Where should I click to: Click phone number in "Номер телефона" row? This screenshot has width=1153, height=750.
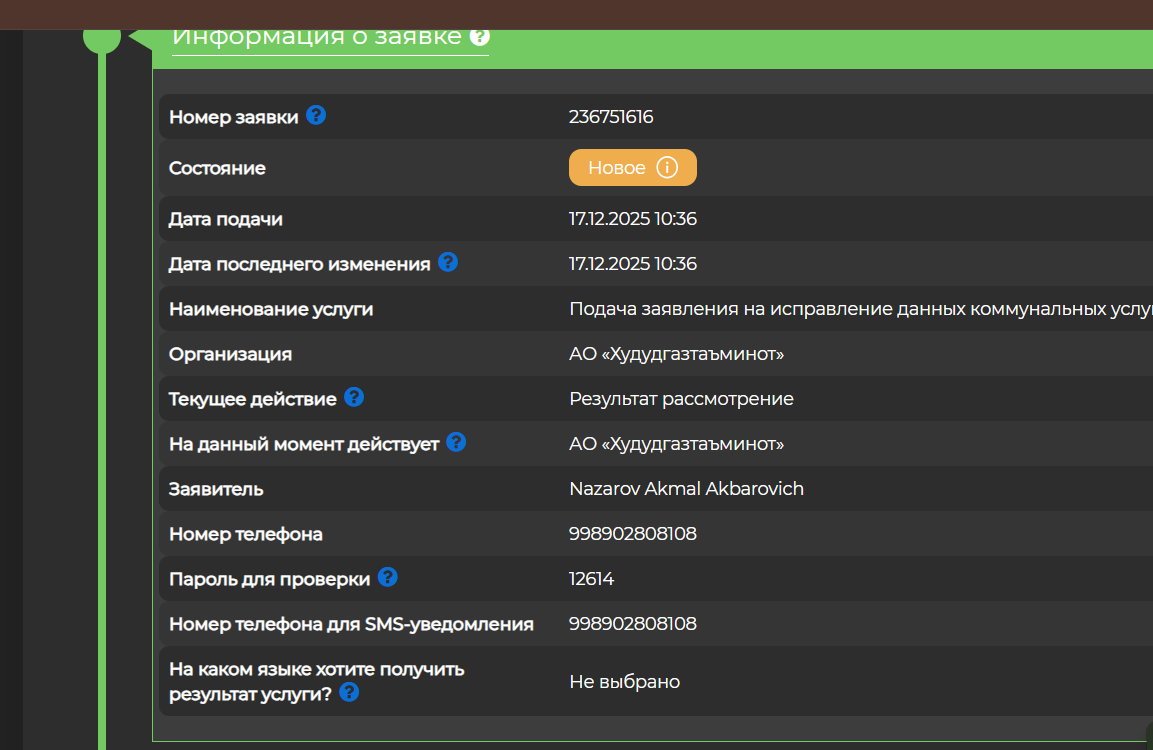632,534
